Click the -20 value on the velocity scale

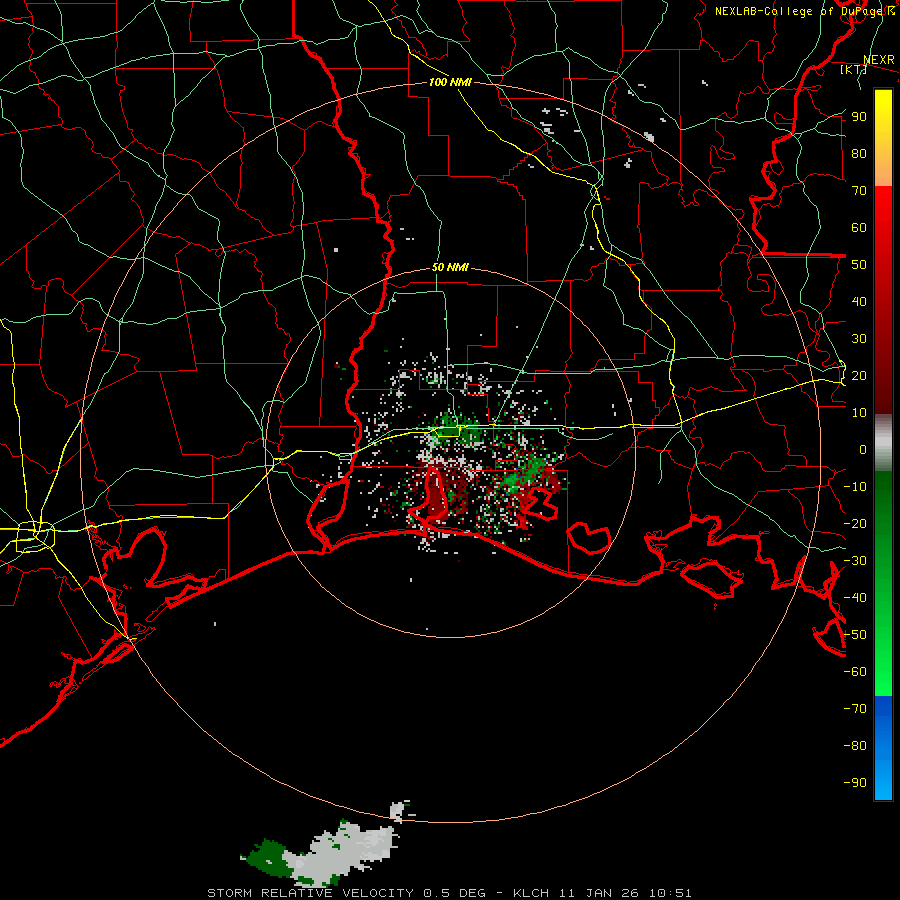pos(855,523)
